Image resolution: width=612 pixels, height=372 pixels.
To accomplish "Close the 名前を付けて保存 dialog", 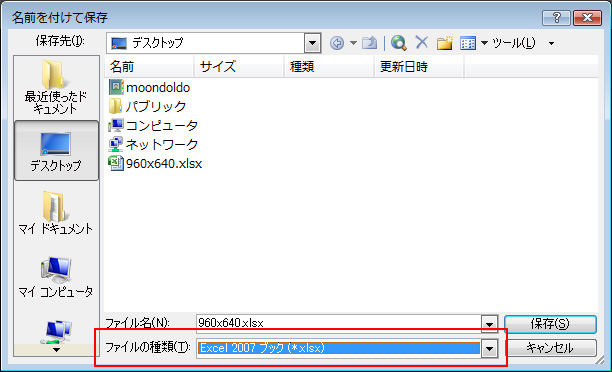I will 587,18.
